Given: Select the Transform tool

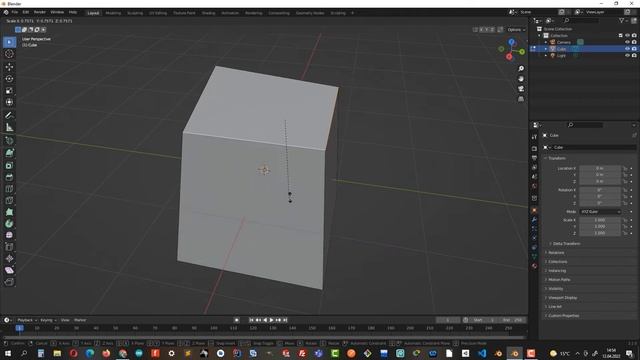Looking at the screenshot, I should click(9, 102).
